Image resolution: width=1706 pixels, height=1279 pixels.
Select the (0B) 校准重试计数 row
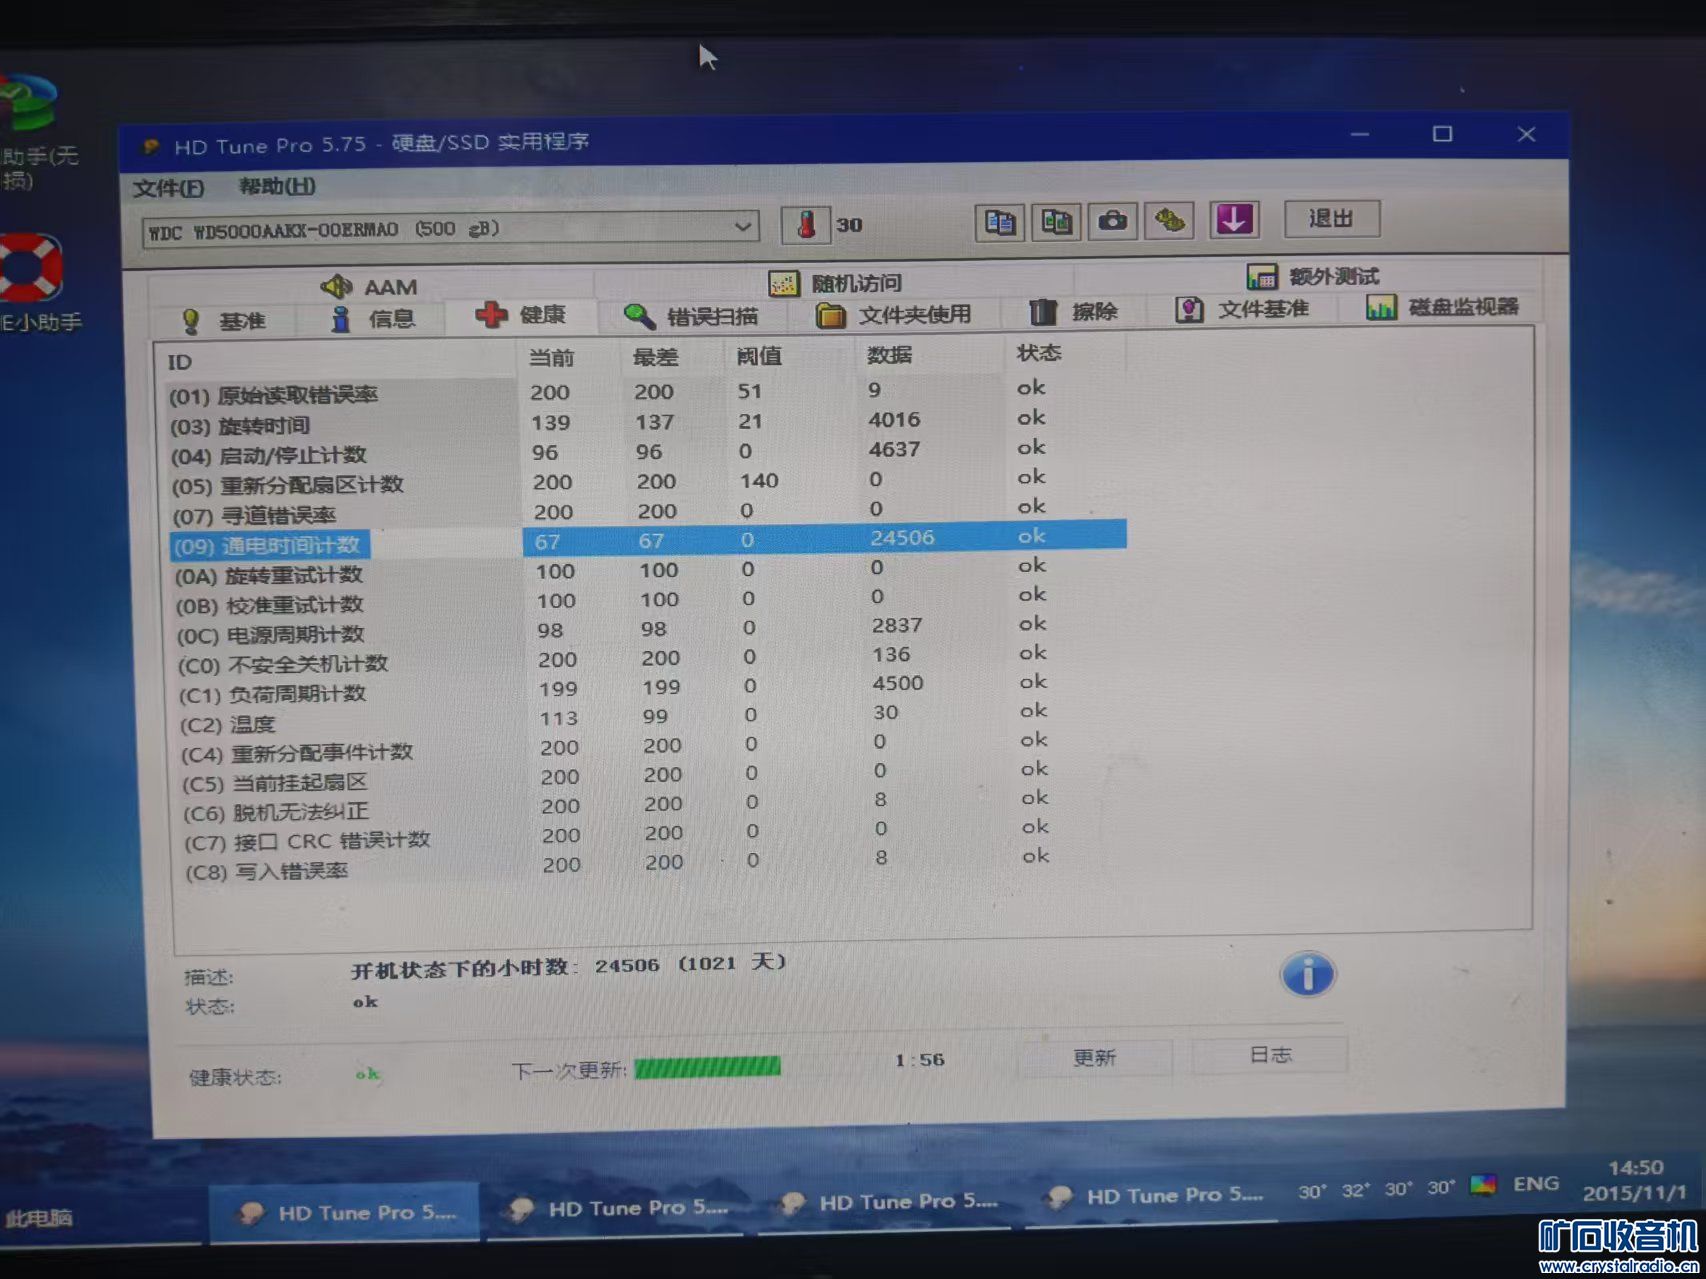point(650,600)
